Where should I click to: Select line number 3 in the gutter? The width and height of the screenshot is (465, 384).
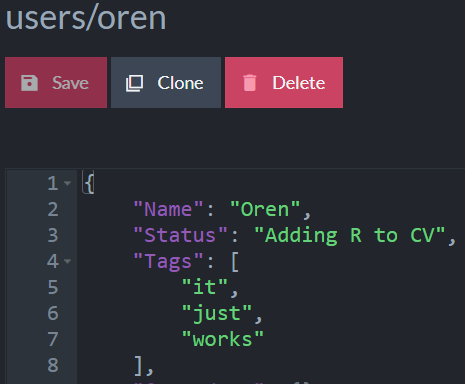coord(53,235)
